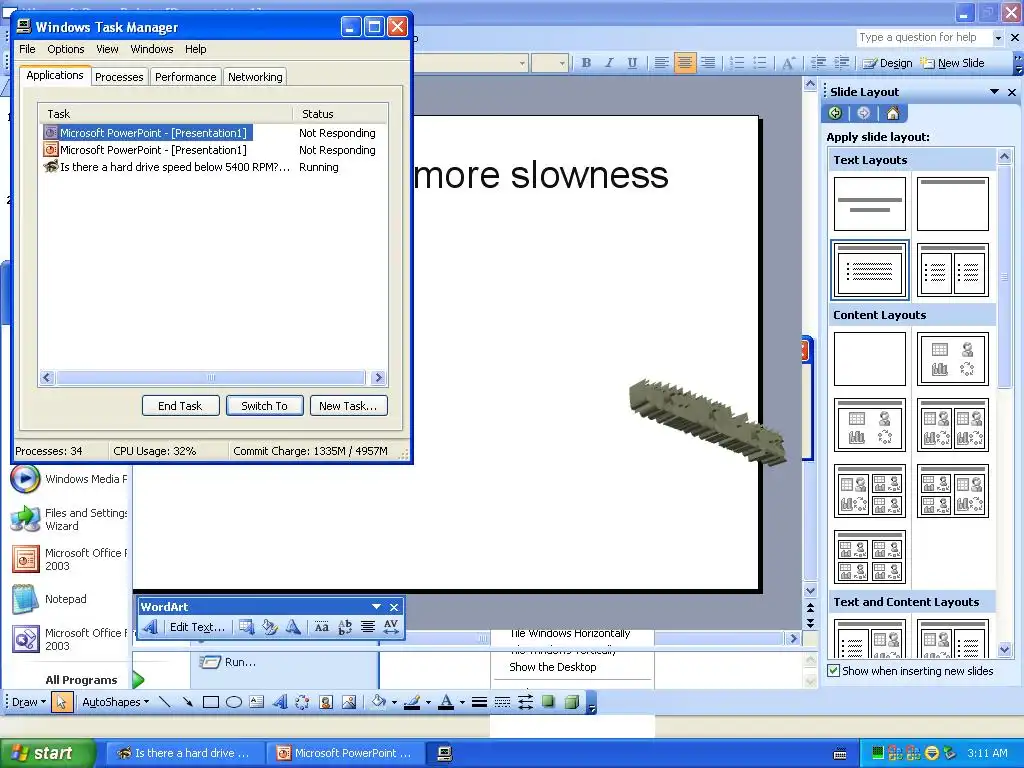This screenshot has height=768, width=1024.
Task: Click WordArt Character Spacing AV icon
Action: point(391,627)
